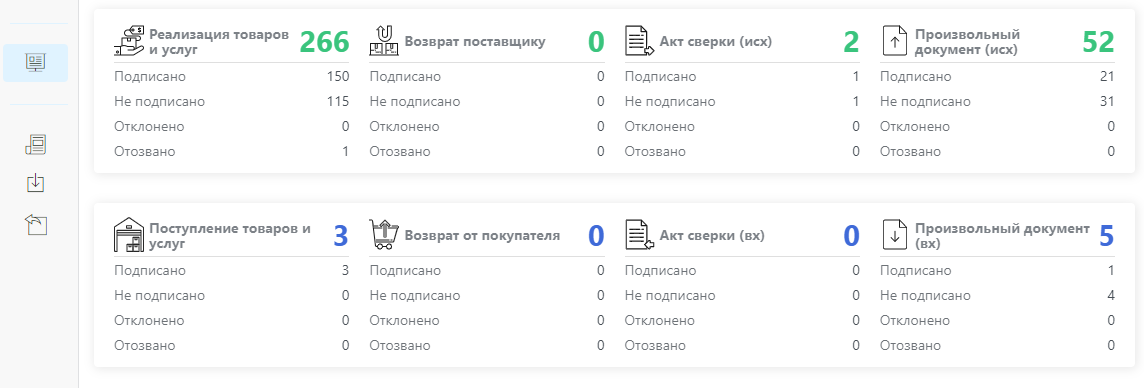Viewport: 1144px width, 388px height.
Task: Click the return arrow box sidebar icon
Action: [36, 224]
